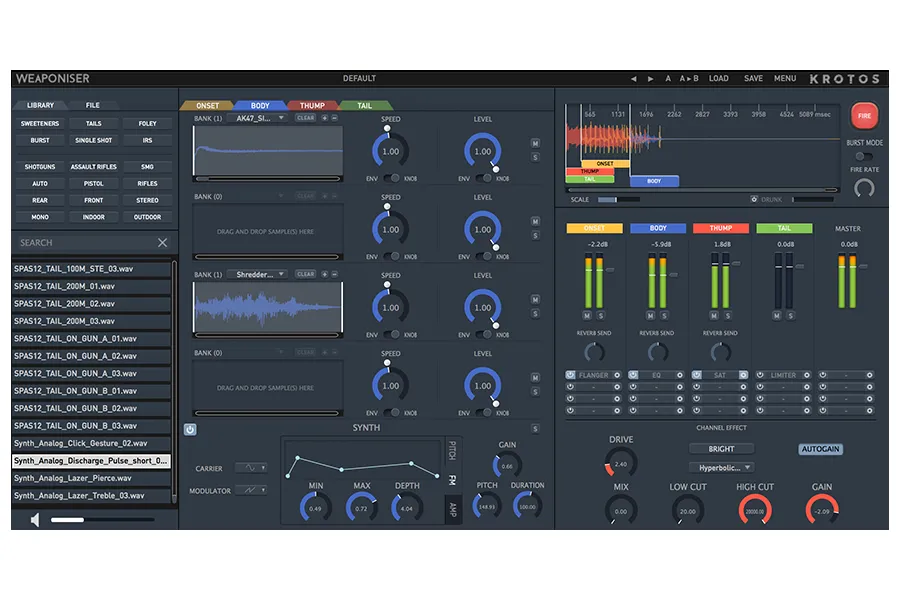The image size is (900, 600).
Task: Open the Modulator waveform dropdown
Action: (x=251, y=490)
